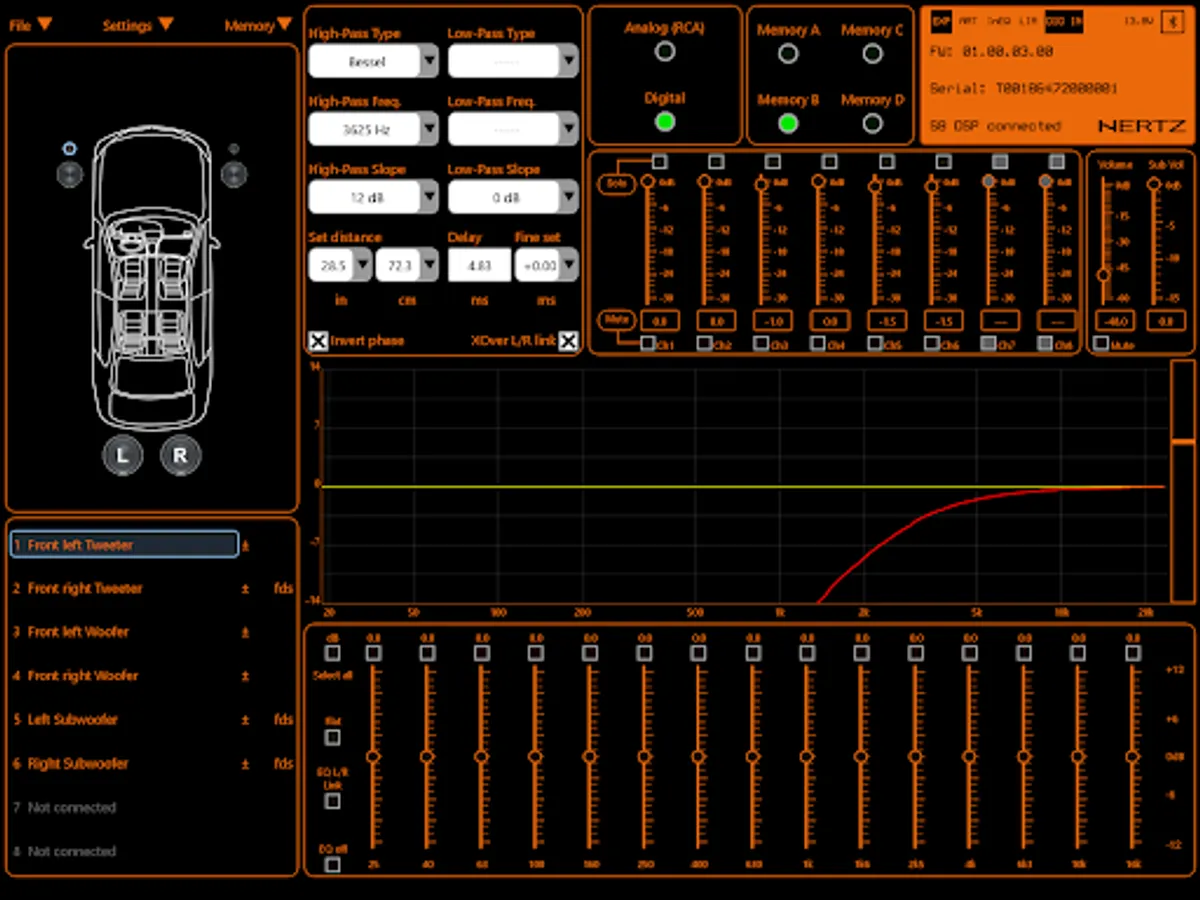Click the polarity icon for Front left Woofer
Screen dimensions: 1200x900
(x=245, y=632)
